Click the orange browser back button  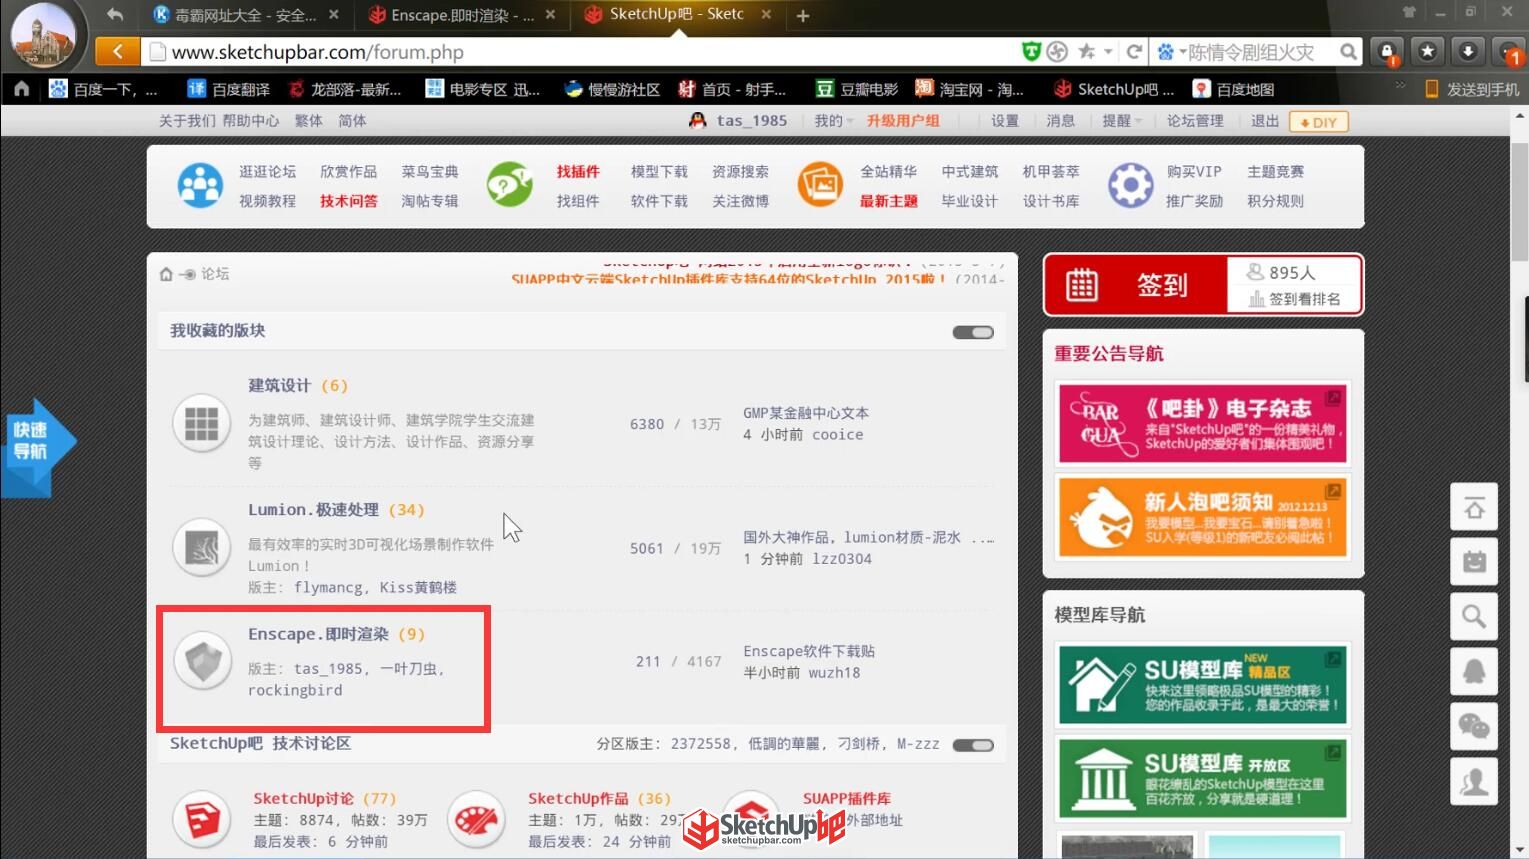(x=118, y=51)
